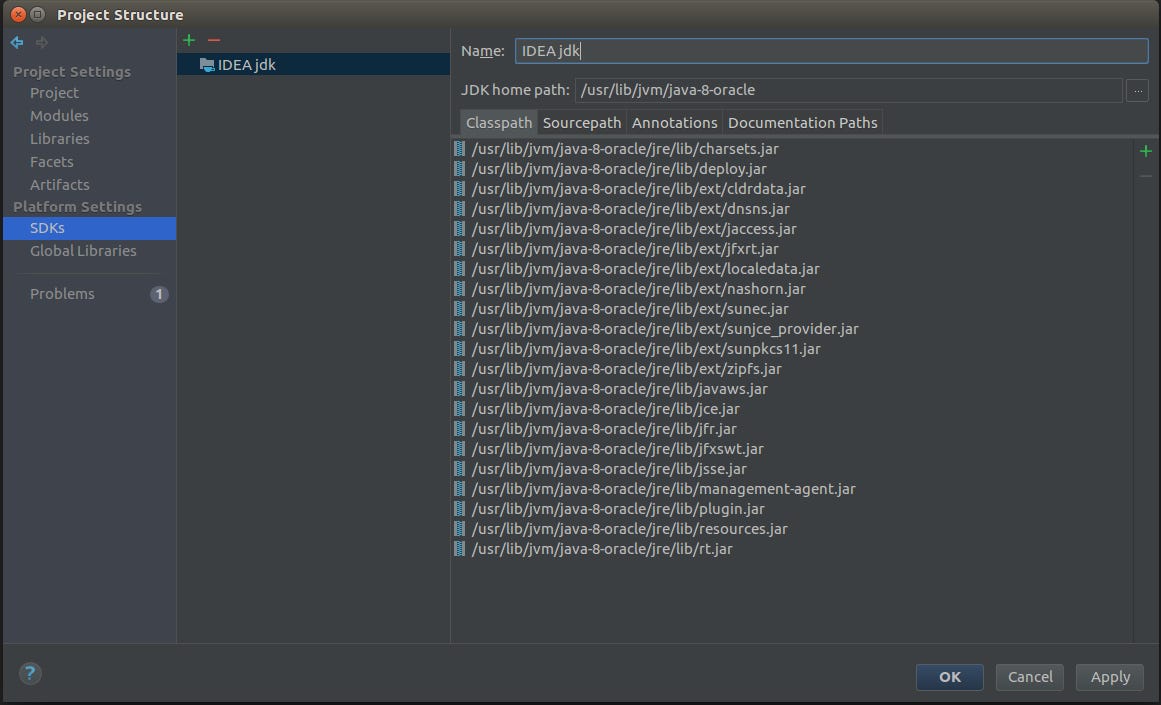Click the forward navigation arrow icon
This screenshot has height=705, width=1161.
[40, 42]
